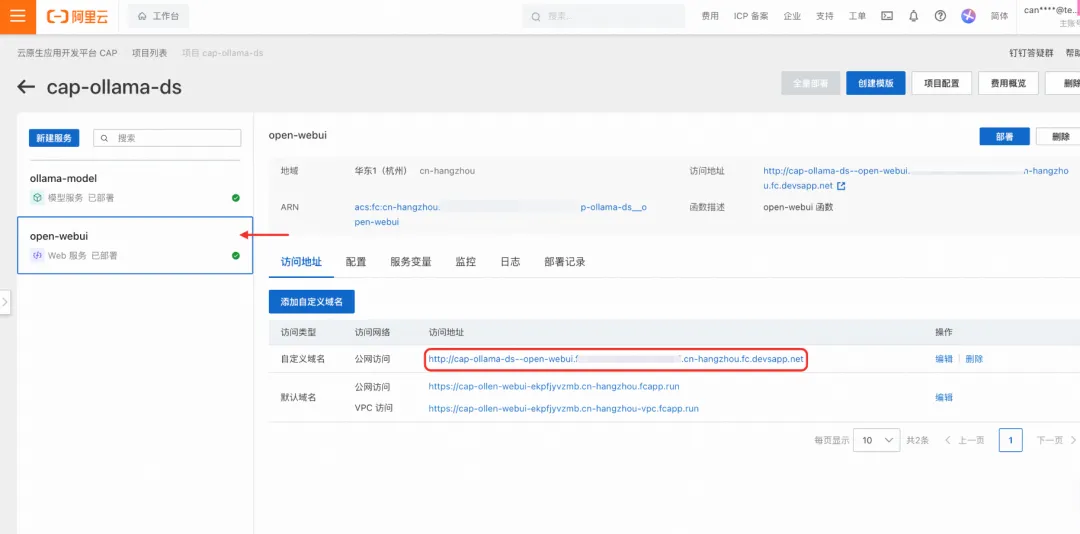This screenshot has height=534, width=1080.
Task: Click the disabled 全量部署 button
Action: click(810, 83)
